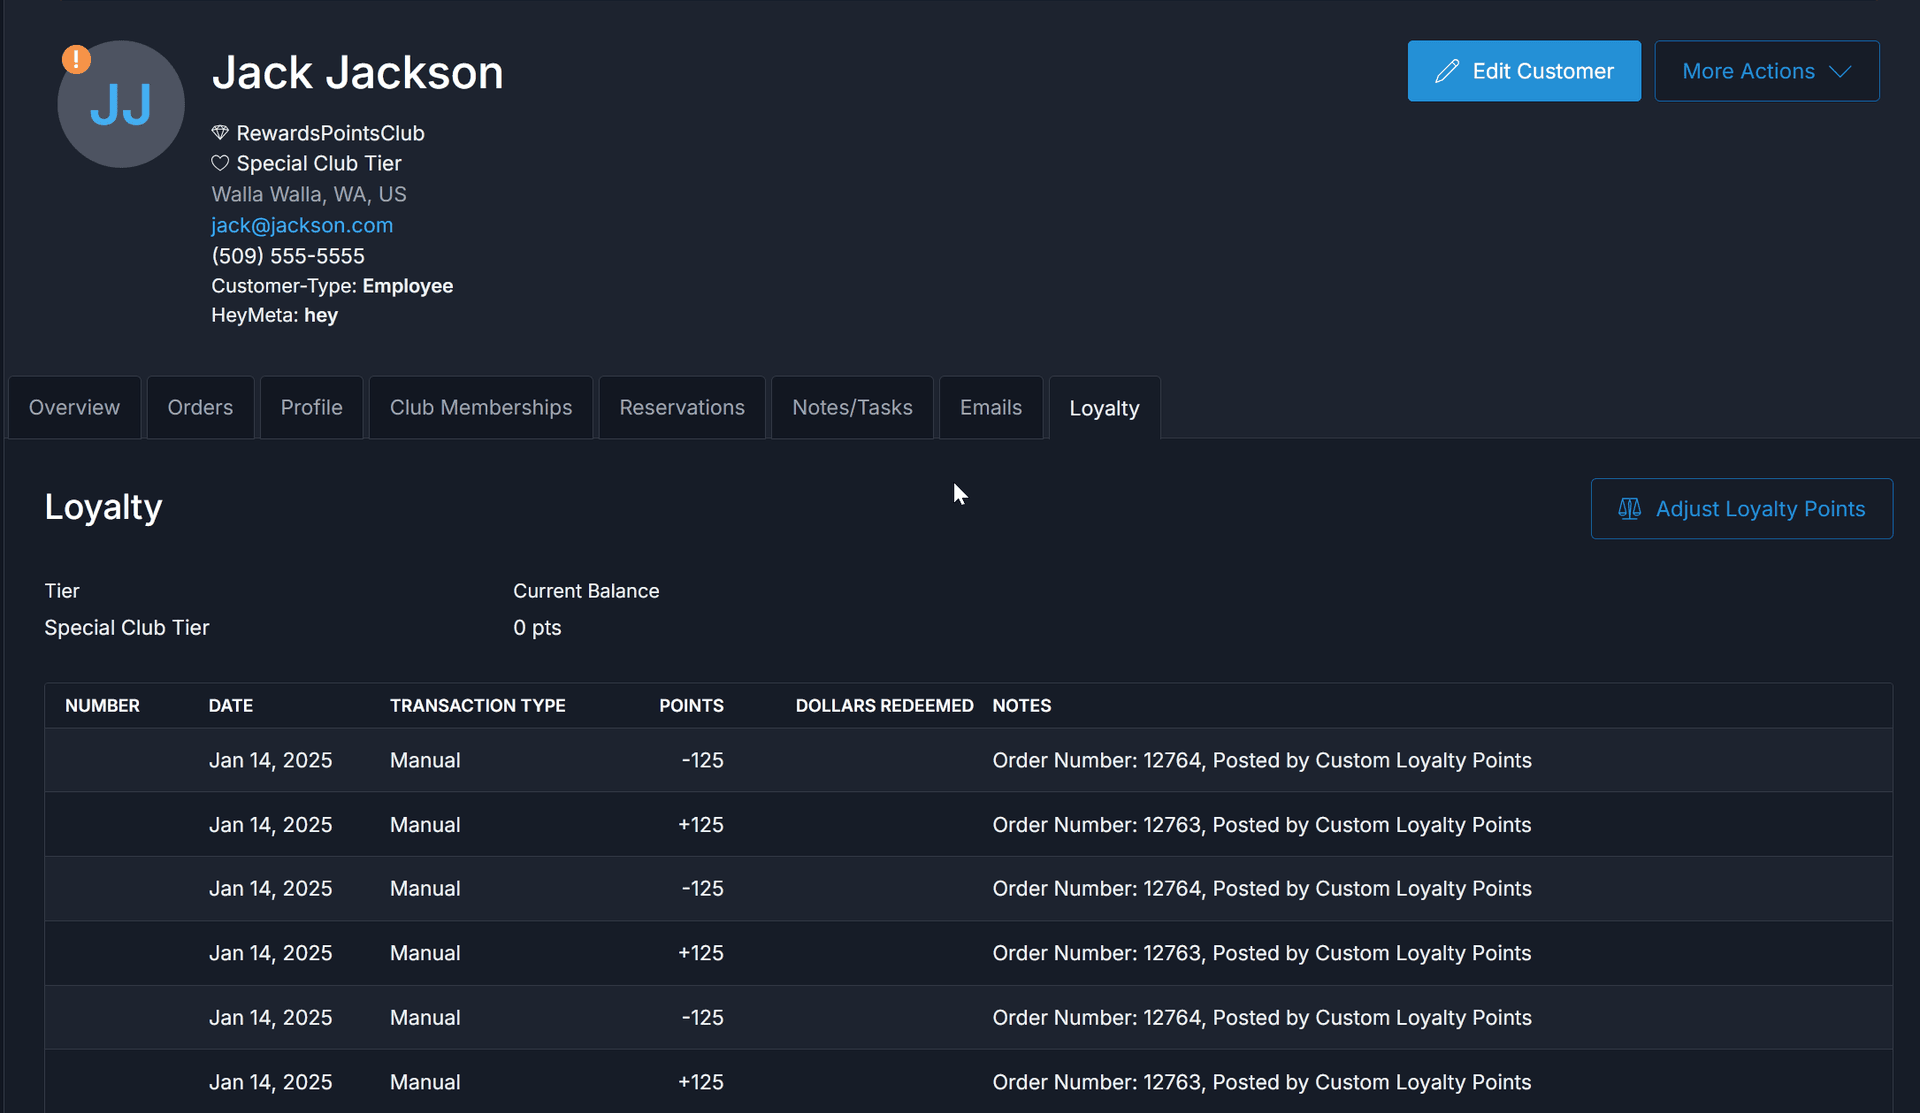1920x1113 pixels.
Task: Click the Adjust Loyalty Points button
Action: pyautogui.click(x=1742, y=508)
